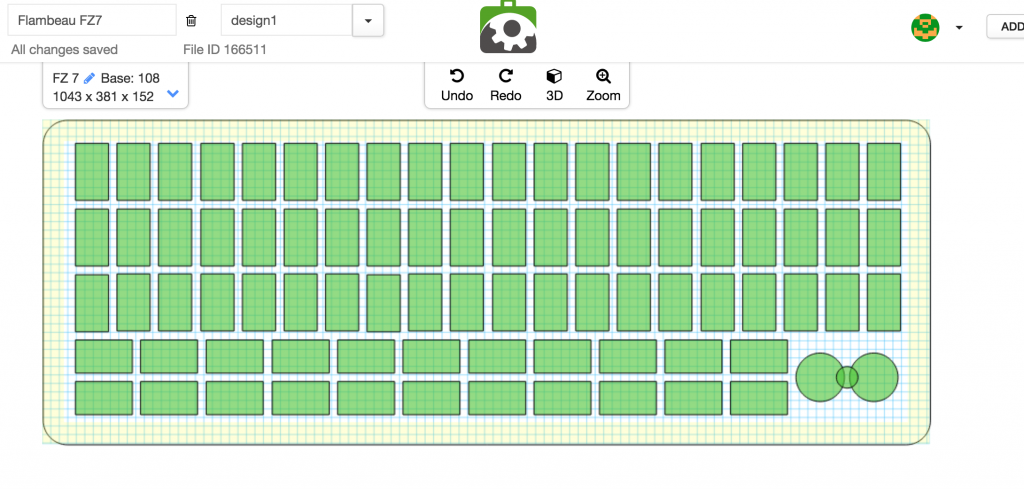Click the trash icon beside Flambeau FZ7
Image resolution: width=1024 pixels, height=489 pixels.
coord(191,20)
